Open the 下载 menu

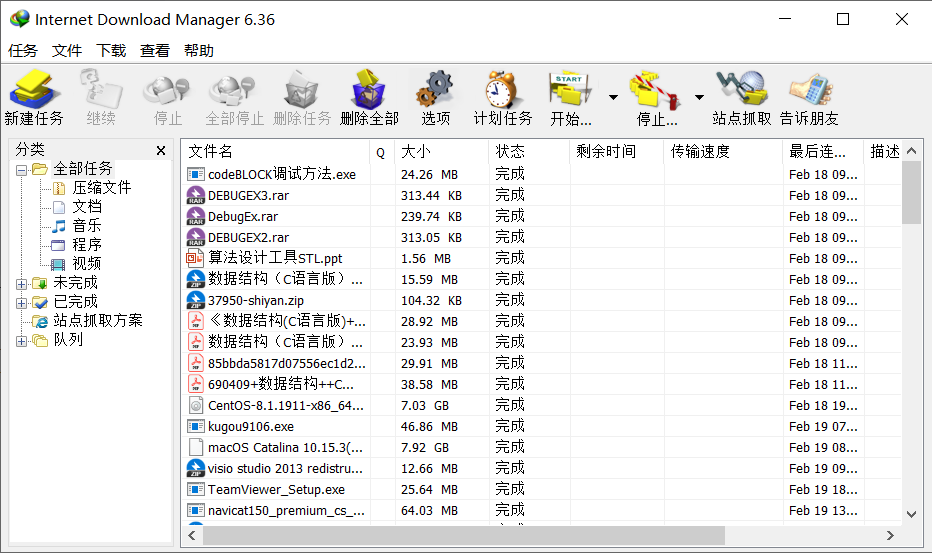[x=111, y=51]
